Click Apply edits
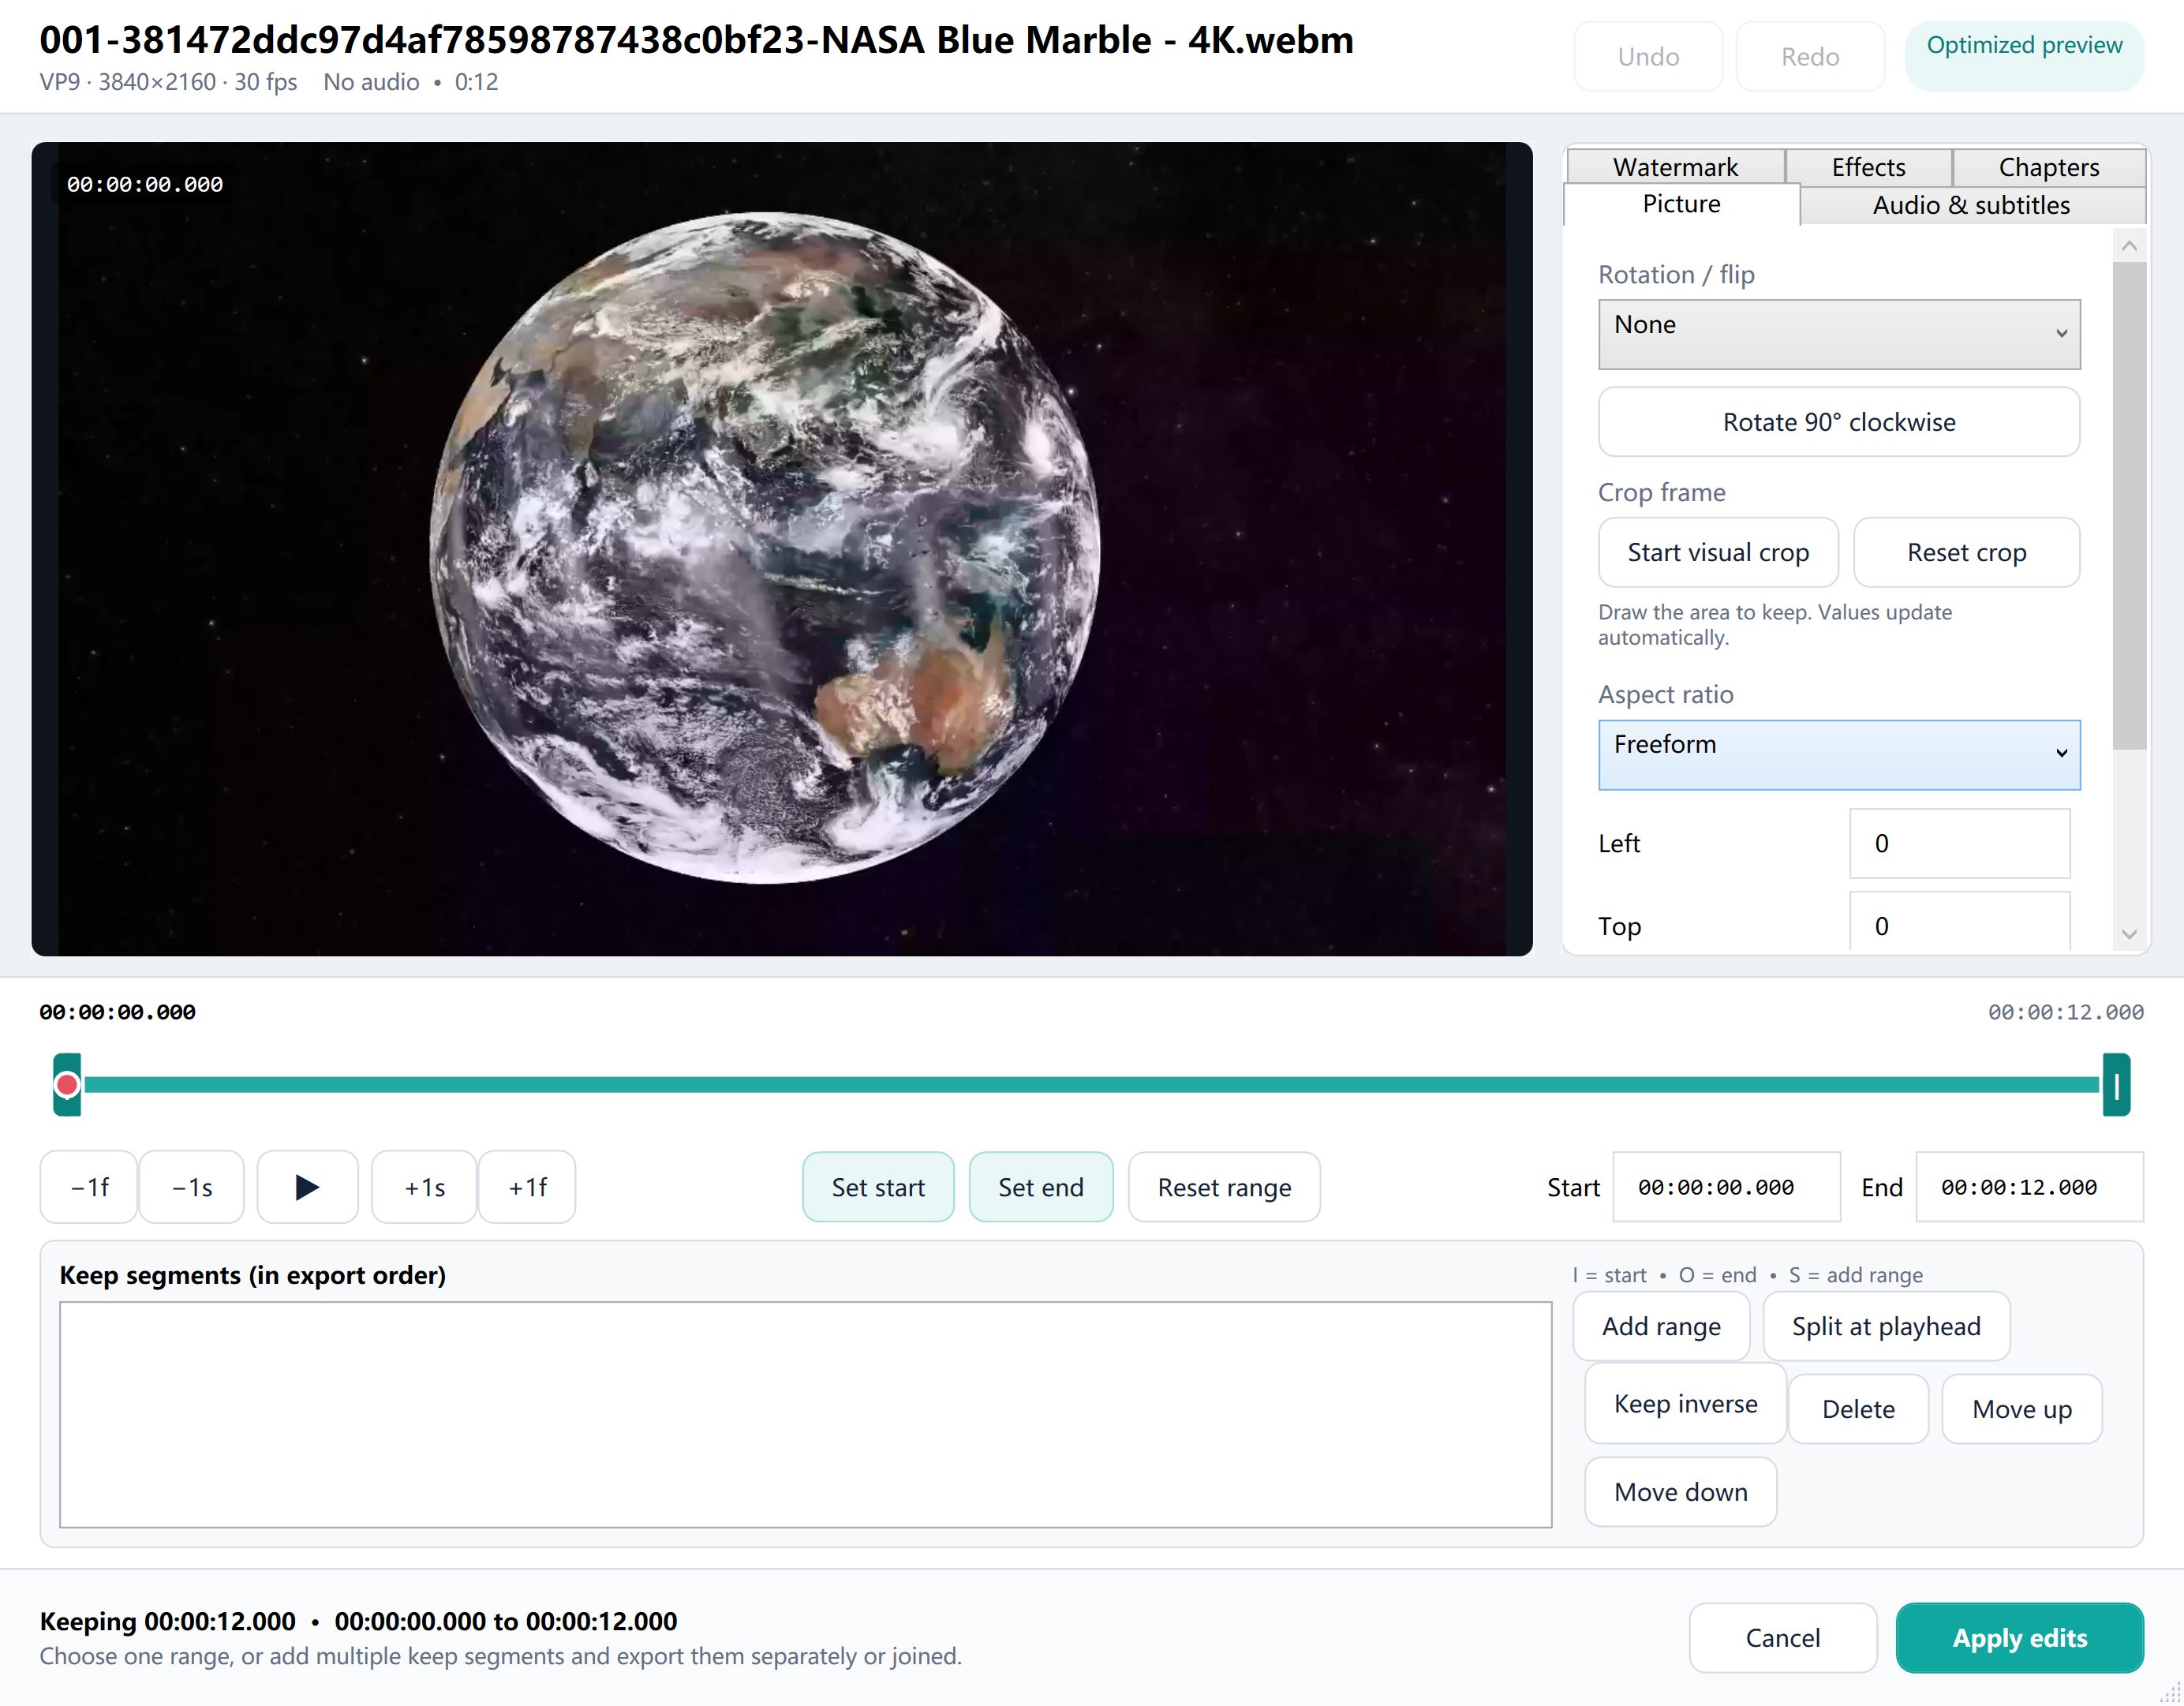The width and height of the screenshot is (2184, 1706). coord(2019,1638)
